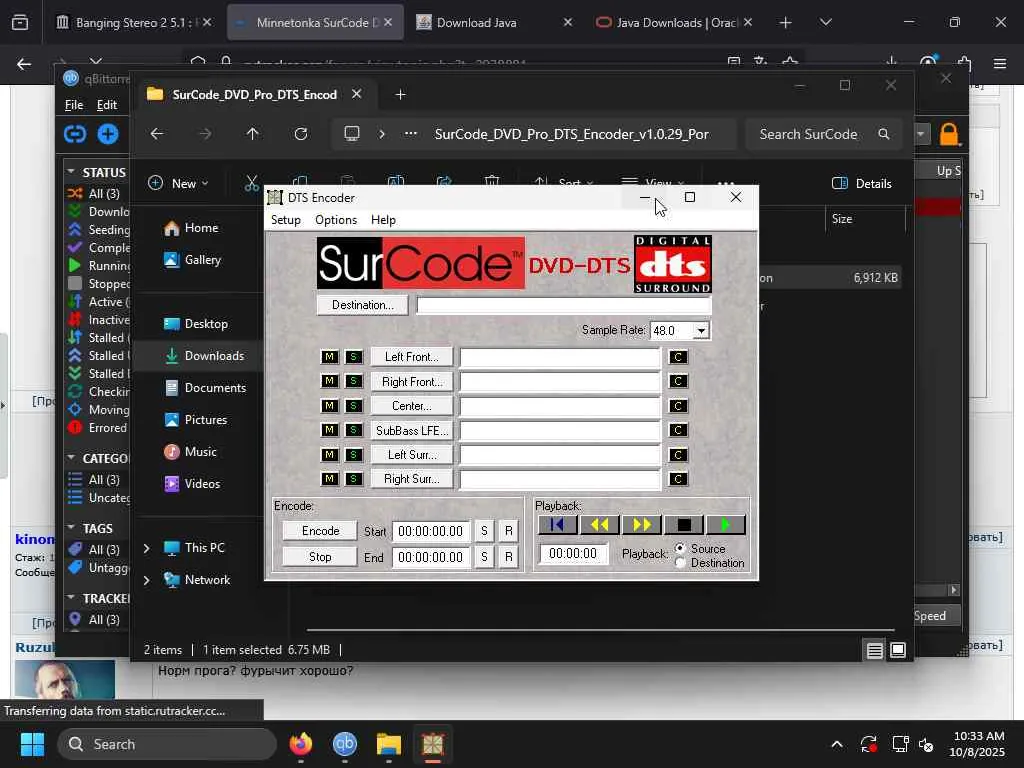Mute the Left Front channel (M)
1024x768 pixels.
(329, 357)
